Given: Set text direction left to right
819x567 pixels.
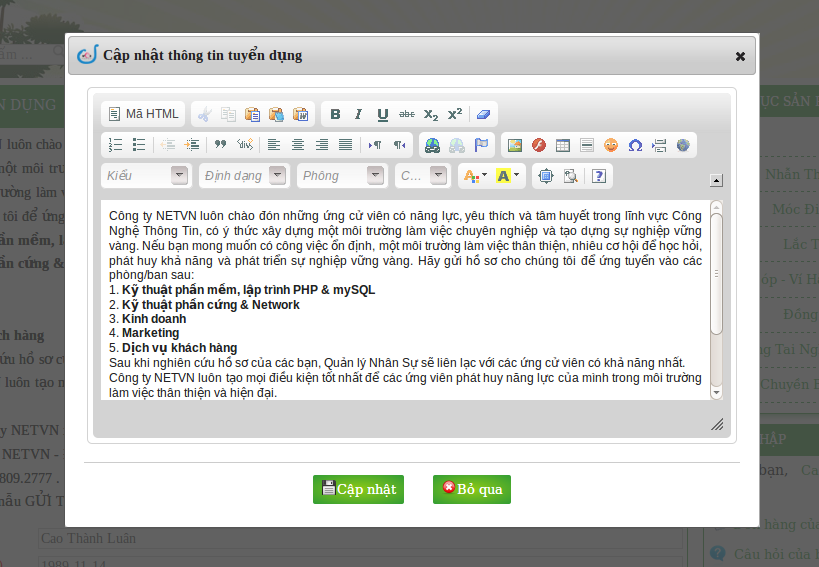Looking at the screenshot, I should coord(375,145).
